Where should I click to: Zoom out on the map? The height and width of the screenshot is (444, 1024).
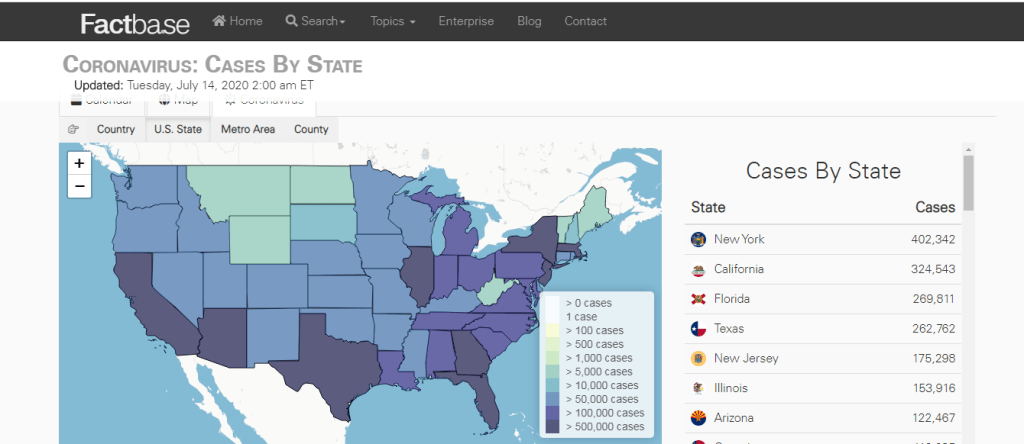[80, 185]
